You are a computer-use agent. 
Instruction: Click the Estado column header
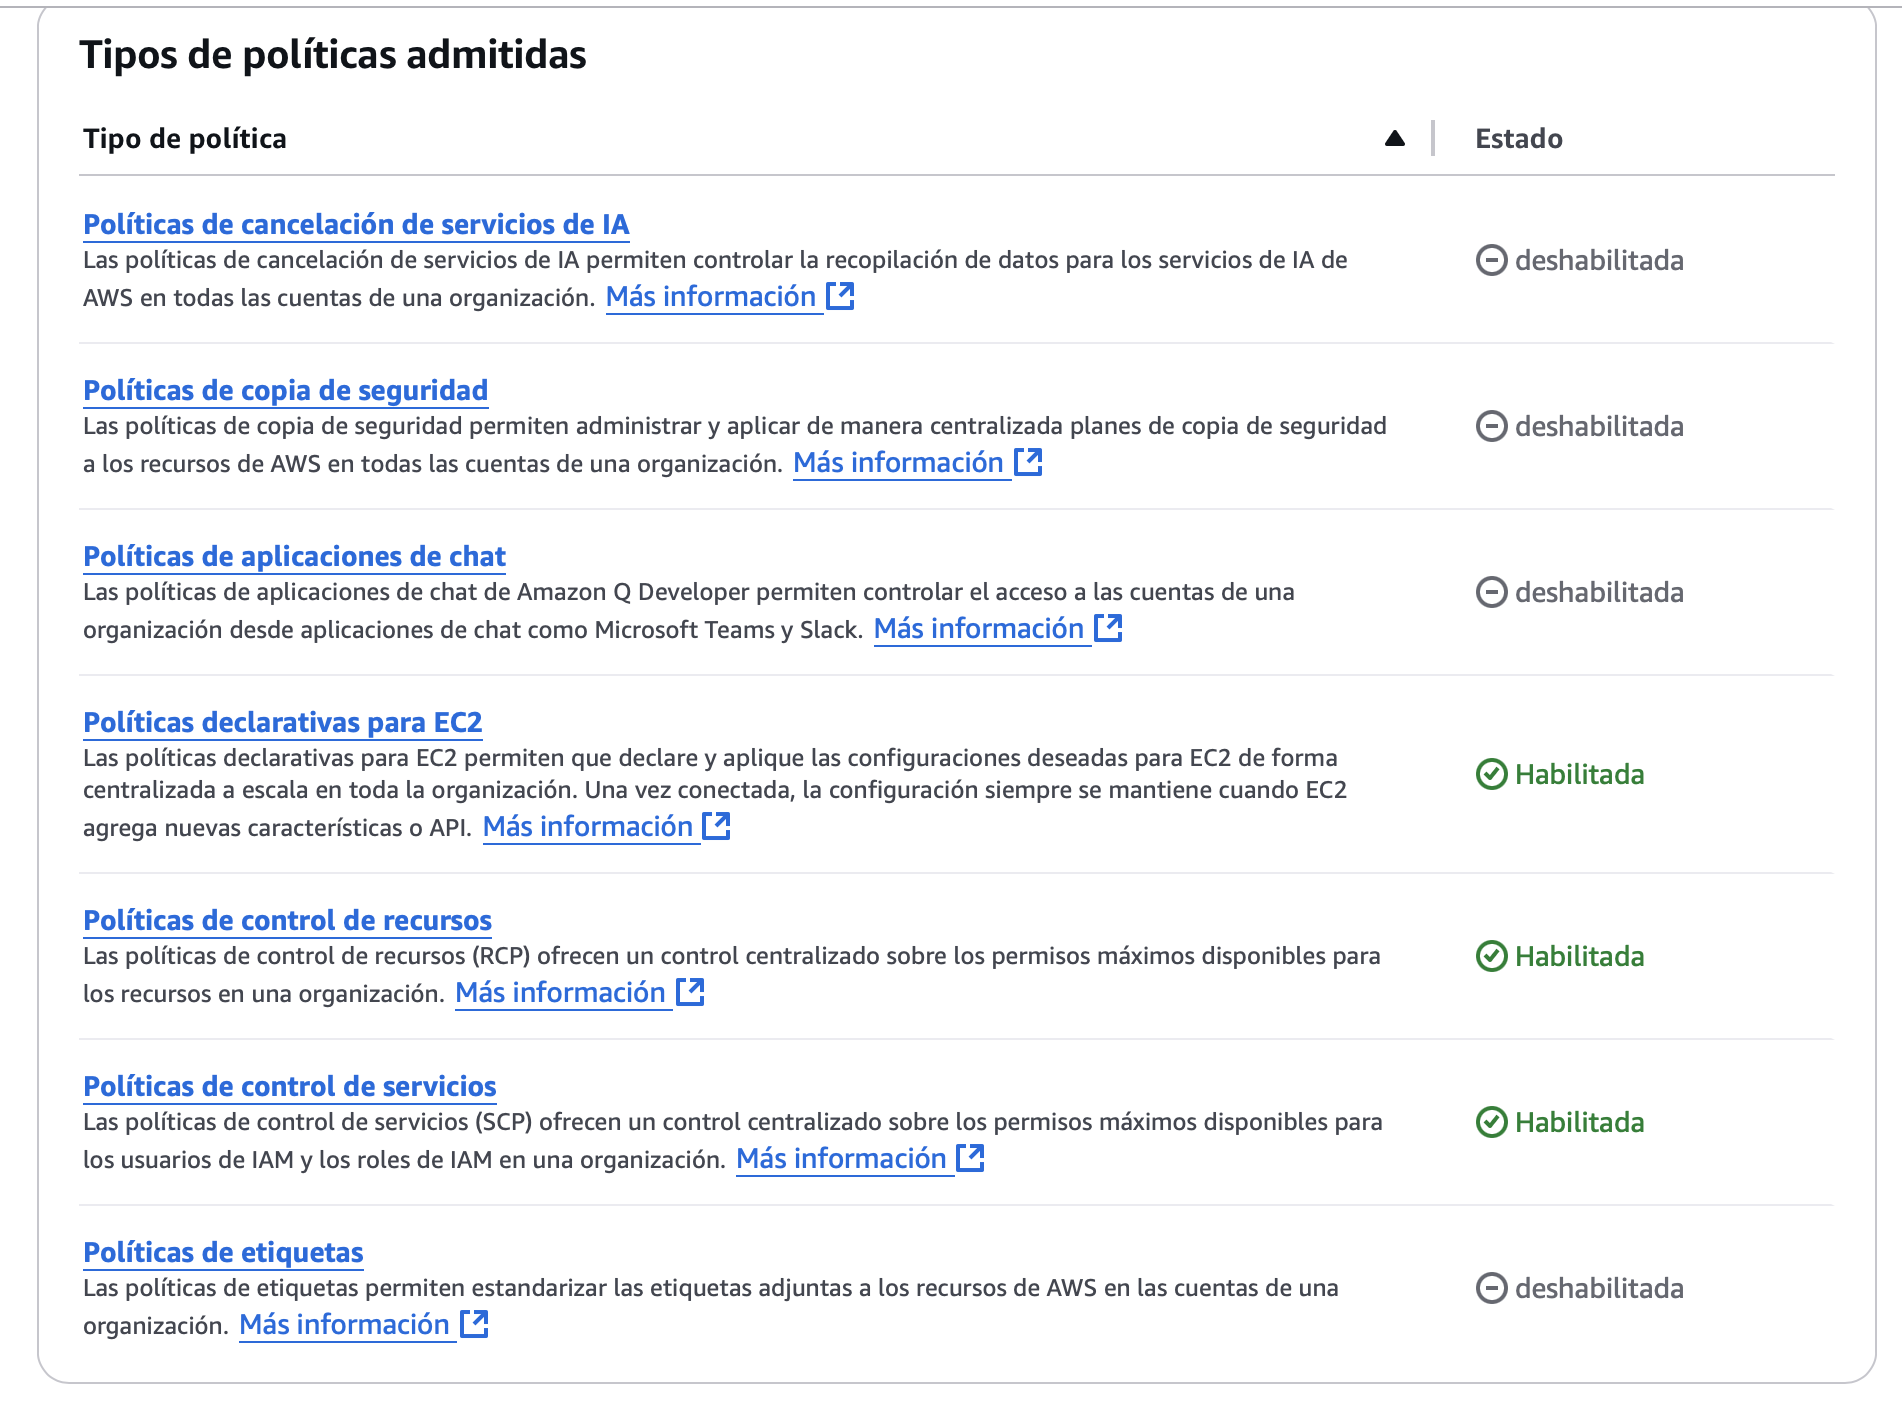point(1519,138)
